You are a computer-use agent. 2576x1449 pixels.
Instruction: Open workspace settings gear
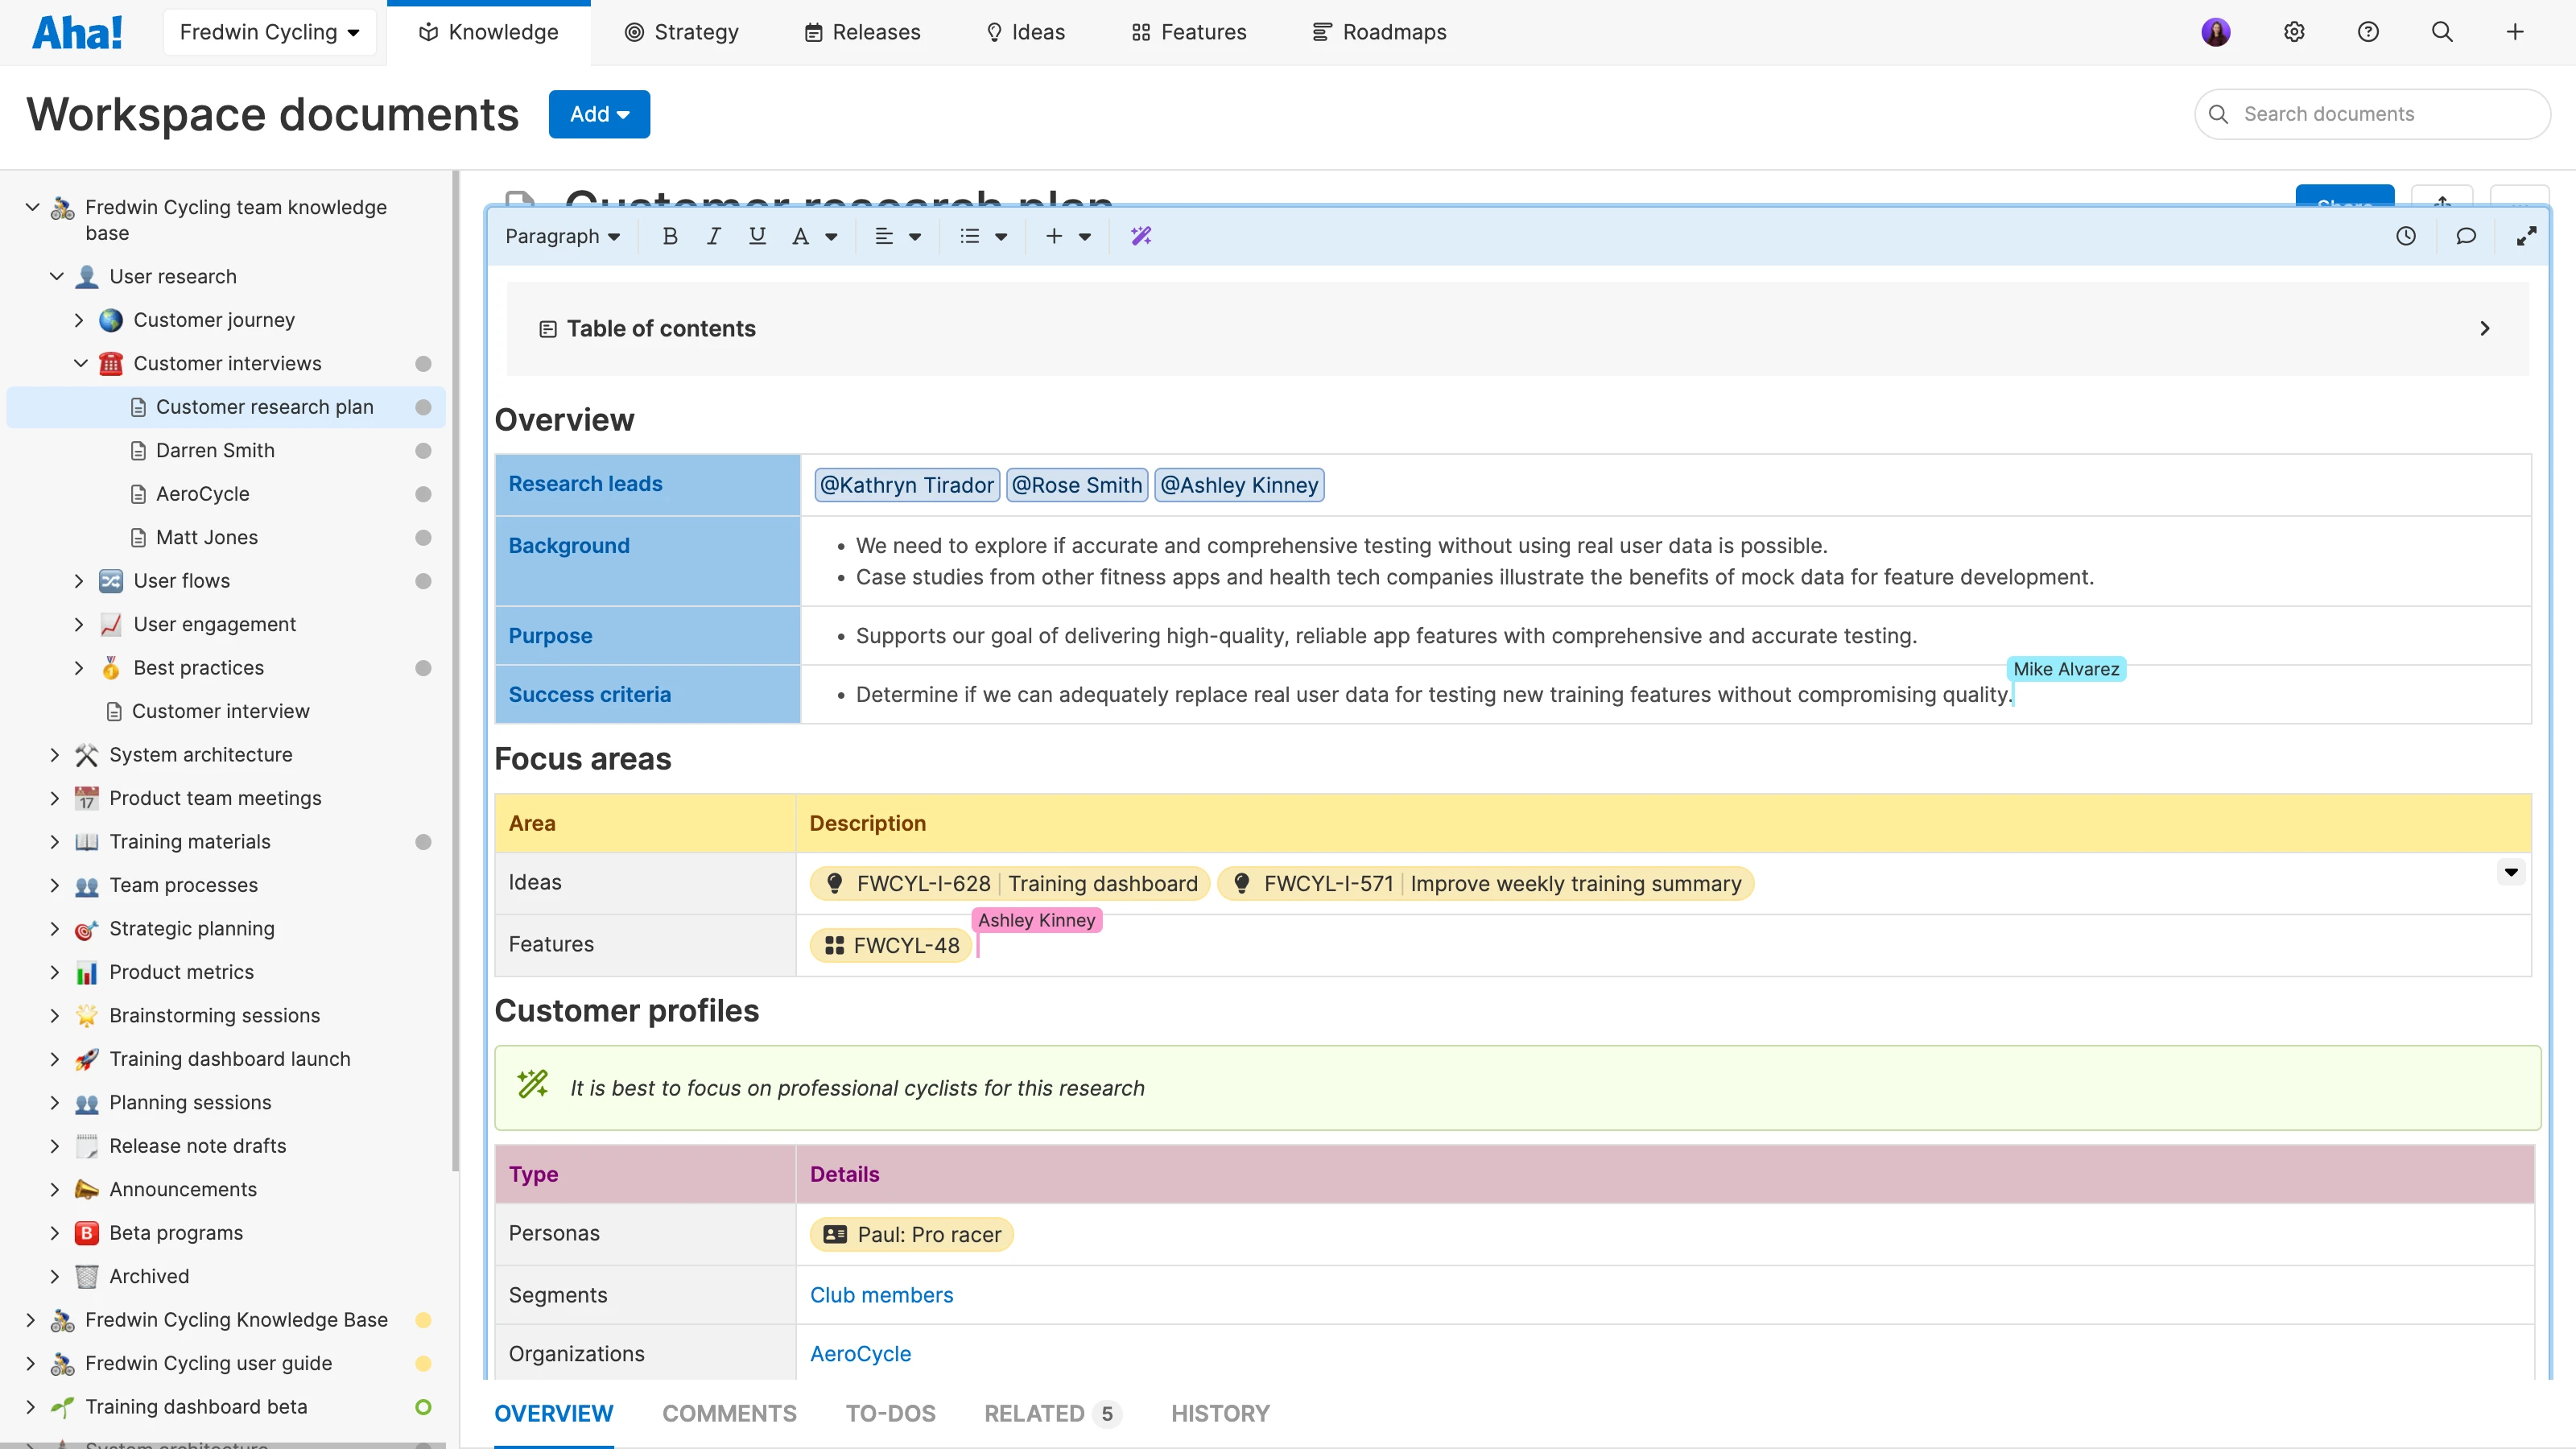tap(2293, 31)
